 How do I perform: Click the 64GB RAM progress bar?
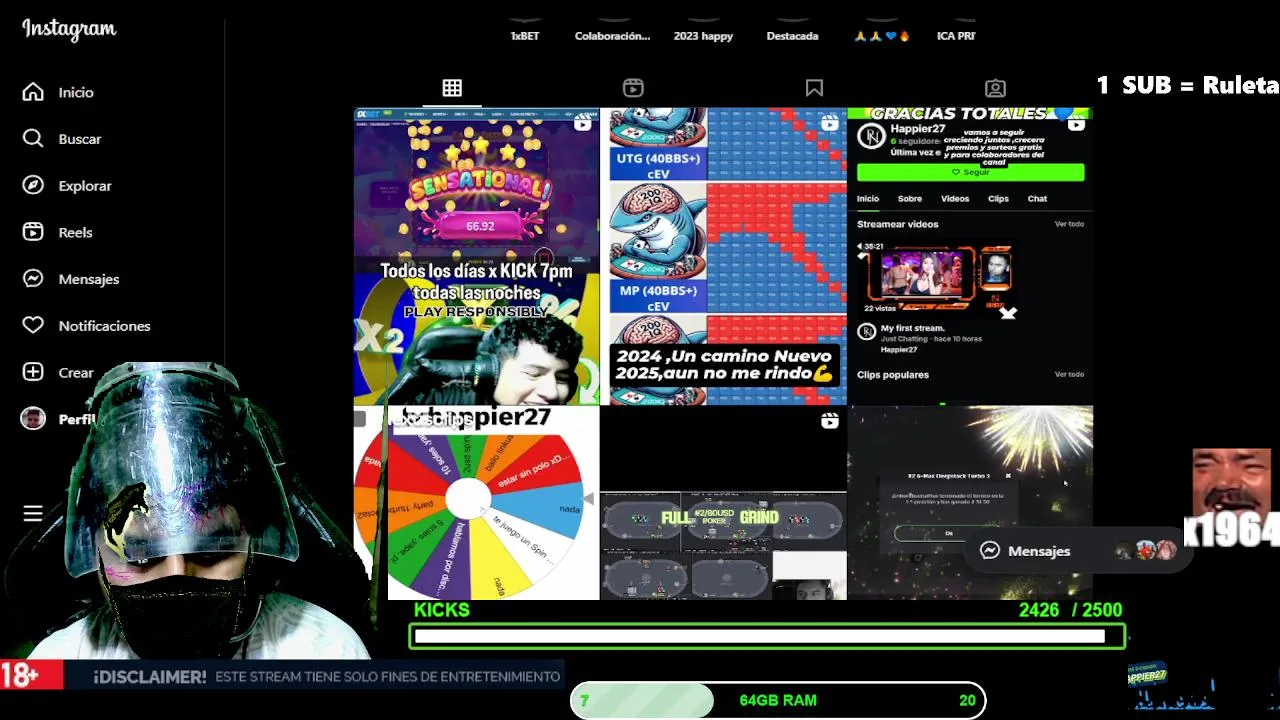tap(778, 700)
